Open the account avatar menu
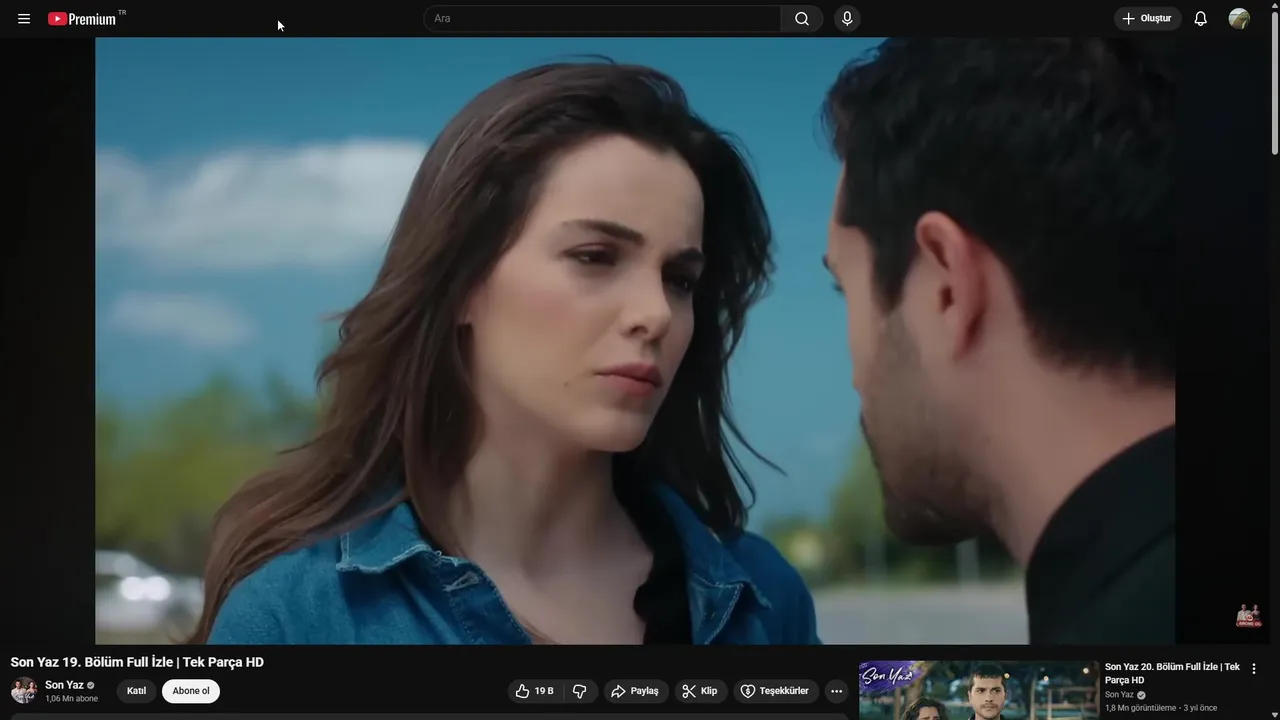This screenshot has width=1280, height=720. (1239, 19)
